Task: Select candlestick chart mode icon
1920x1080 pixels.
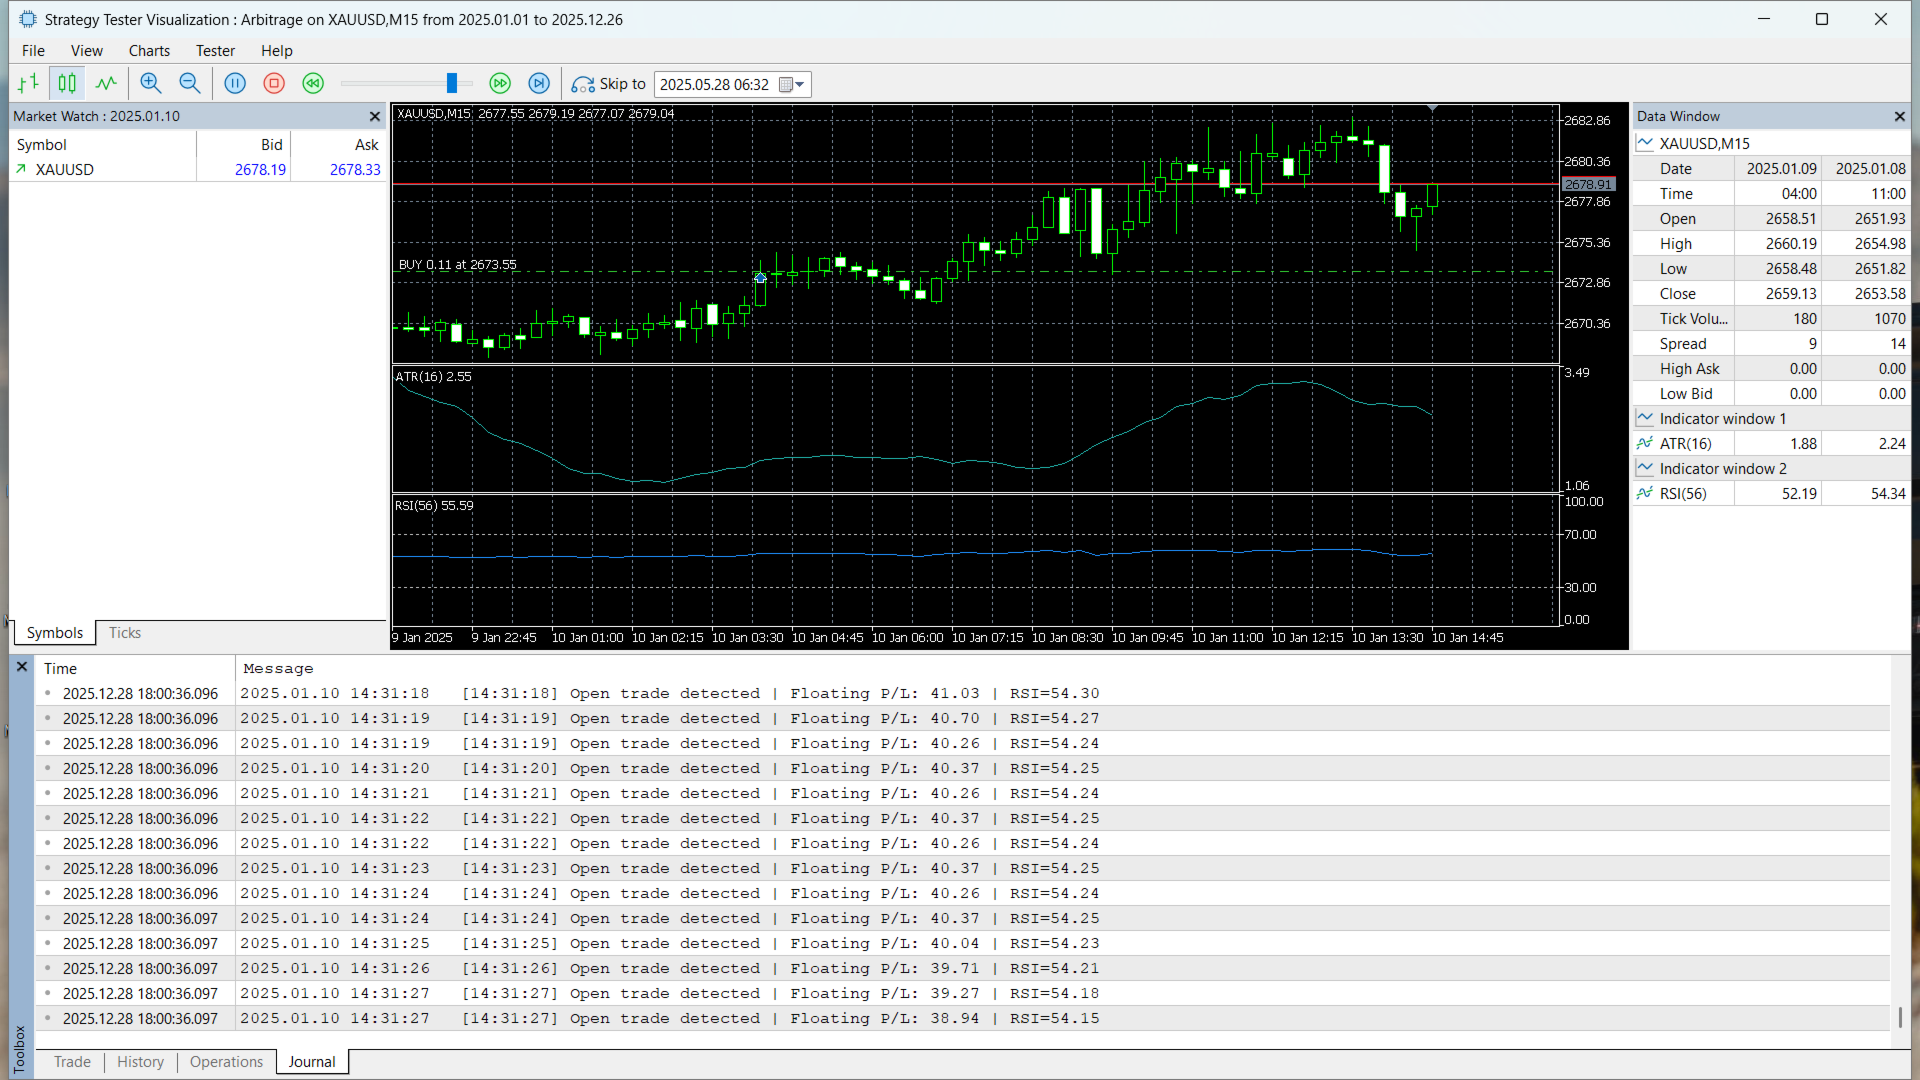Action: [67, 84]
